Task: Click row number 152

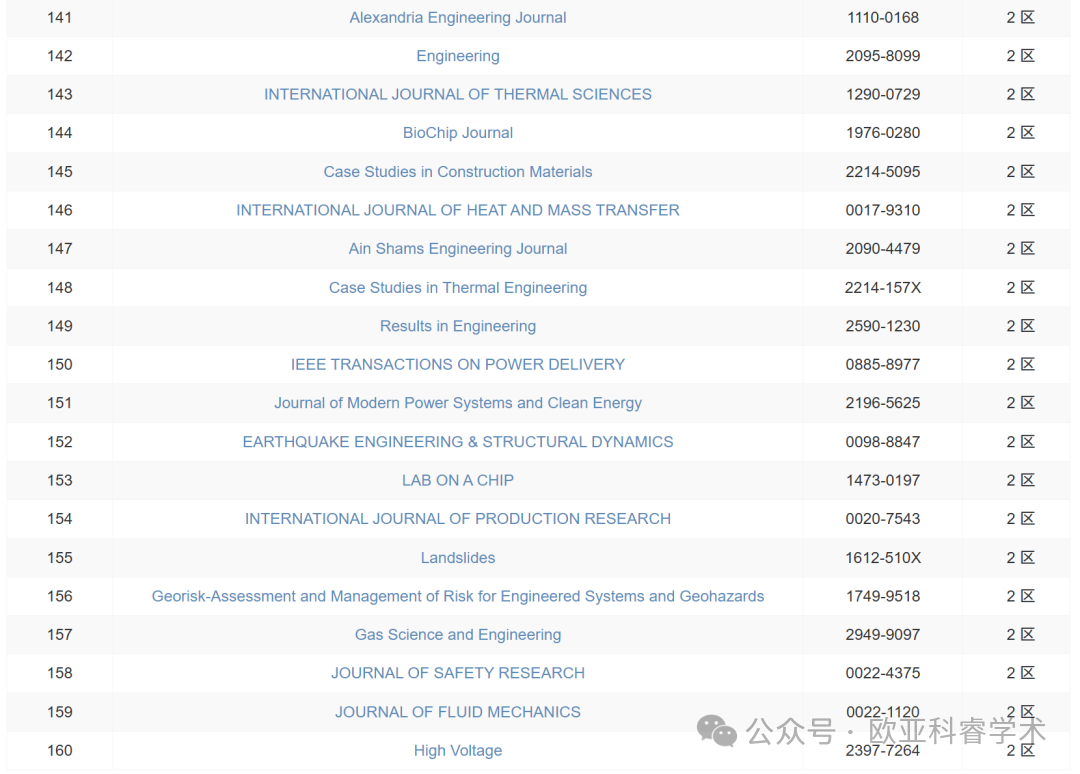Action: tap(59, 441)
